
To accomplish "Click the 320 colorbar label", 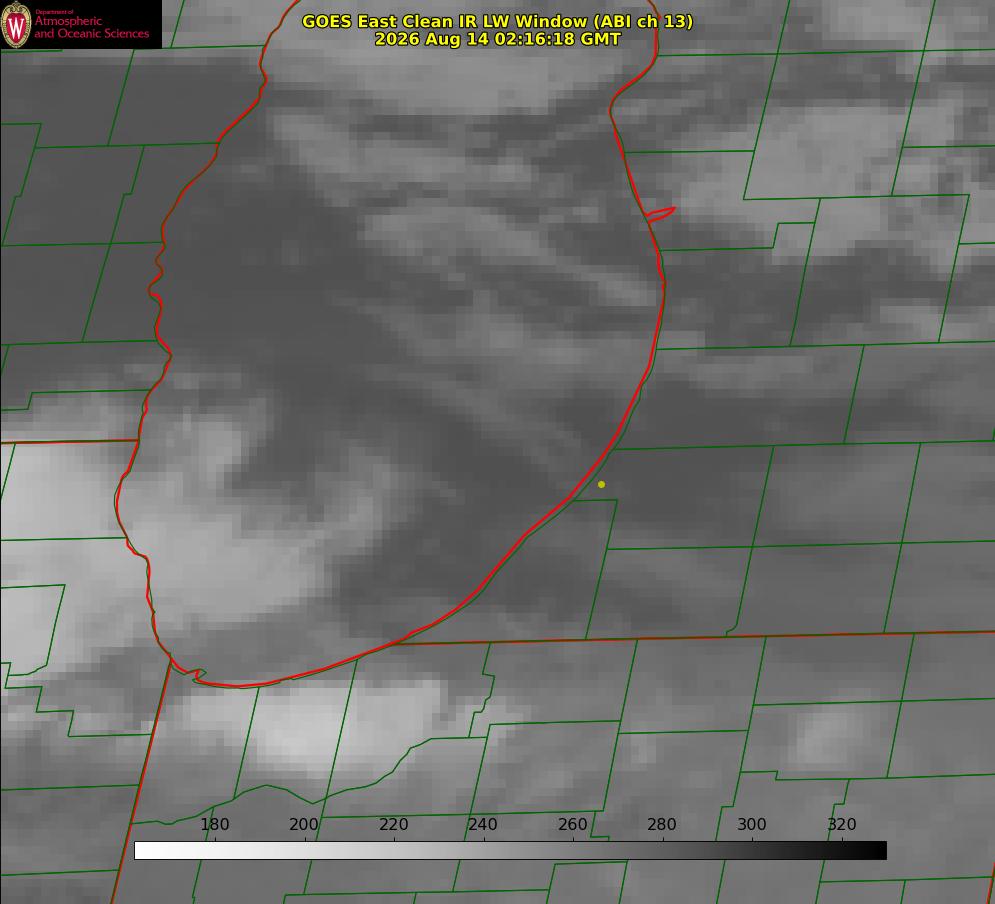I will coord(842,824).
